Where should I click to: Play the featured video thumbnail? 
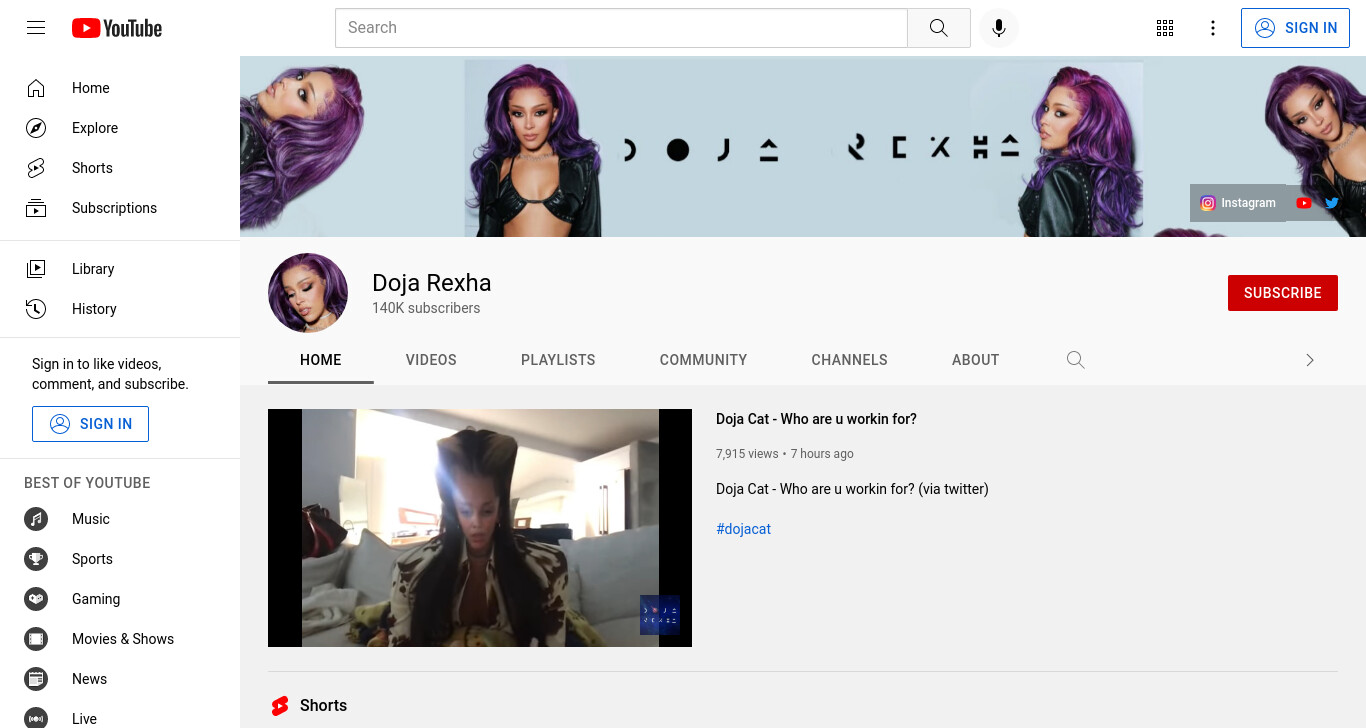coord(480,528)
